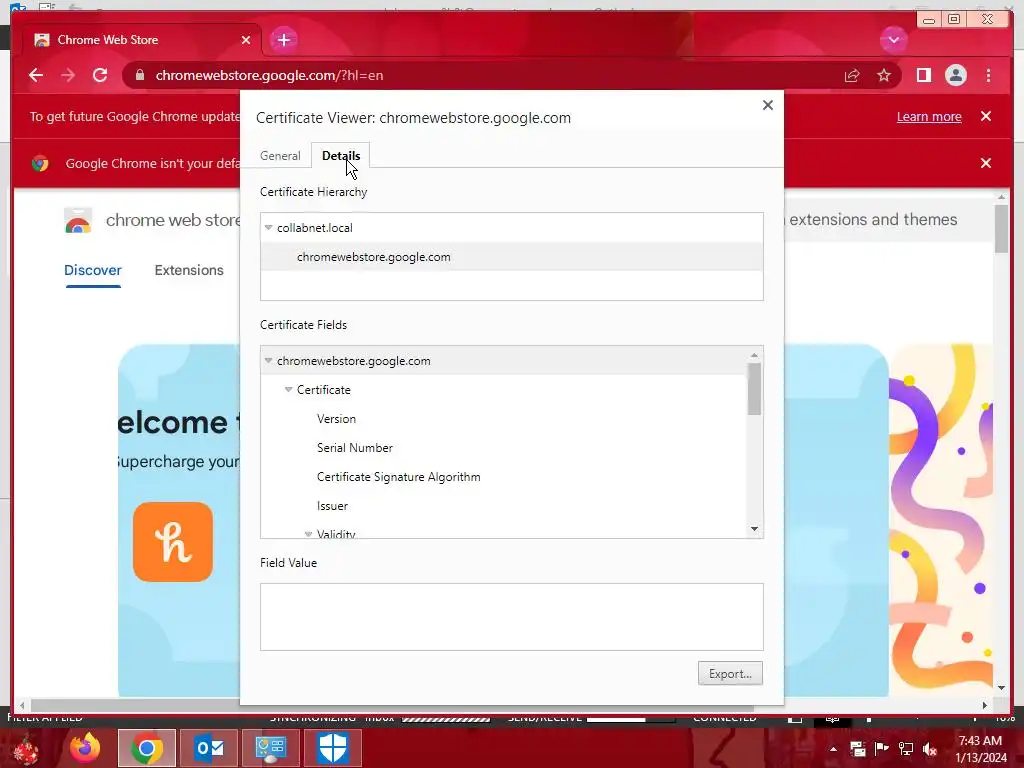Click the Action Center flag tray icon

pos(882,749)
